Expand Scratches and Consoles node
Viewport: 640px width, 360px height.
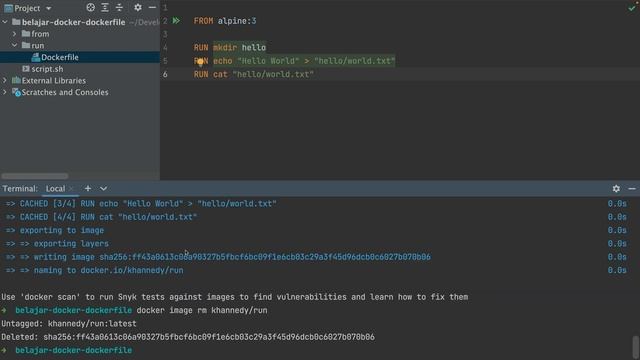pyautogui.click(x=5, y=92)
